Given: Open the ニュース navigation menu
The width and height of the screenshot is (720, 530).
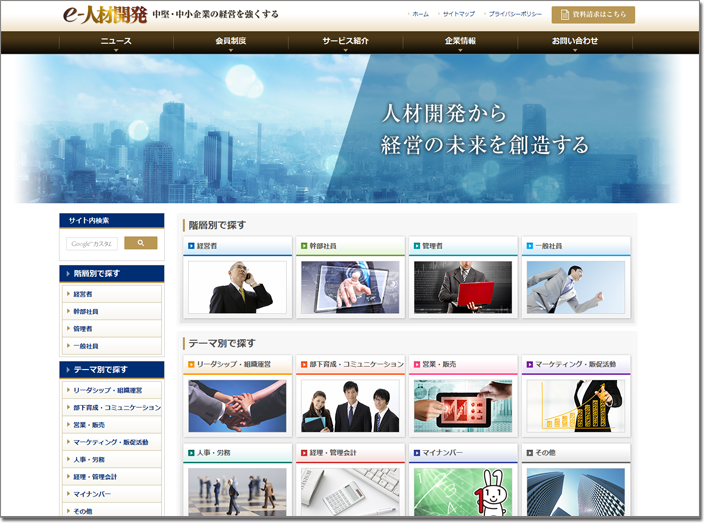Looking at the screenshot, I should [116, 41].
